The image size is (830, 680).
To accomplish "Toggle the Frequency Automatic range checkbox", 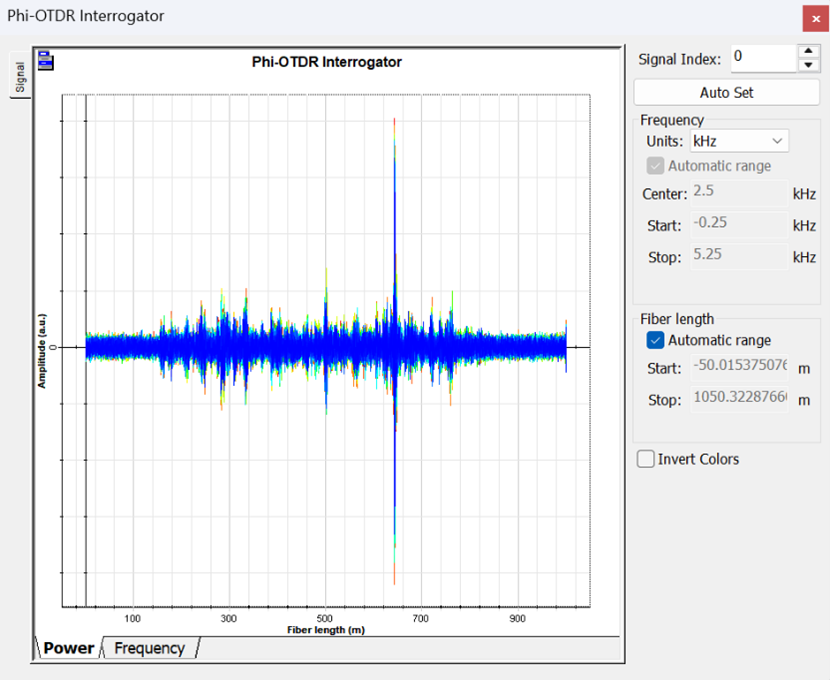I will (655, 166).
